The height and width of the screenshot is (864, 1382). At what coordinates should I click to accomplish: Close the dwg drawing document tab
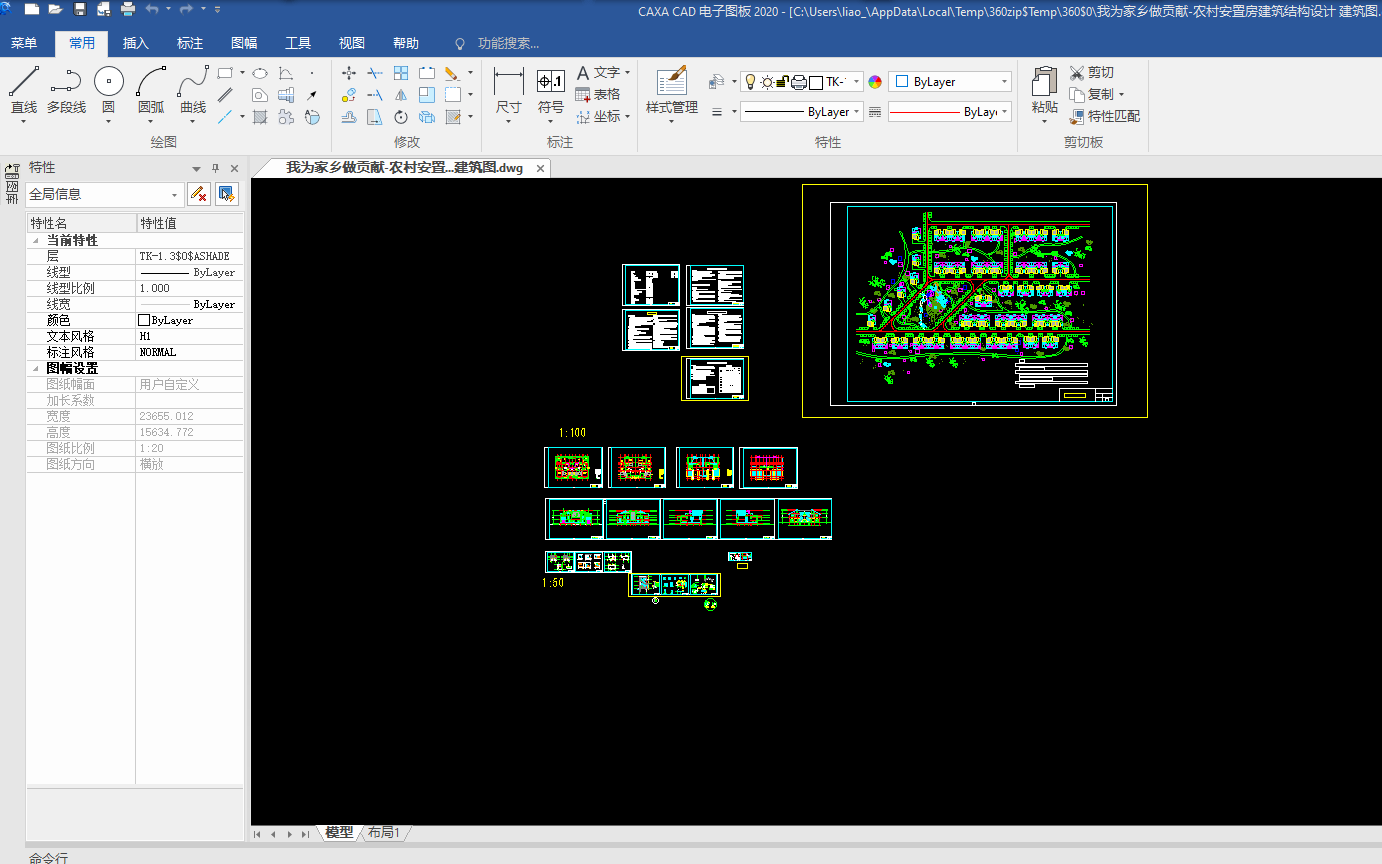(x=541, y=168)
